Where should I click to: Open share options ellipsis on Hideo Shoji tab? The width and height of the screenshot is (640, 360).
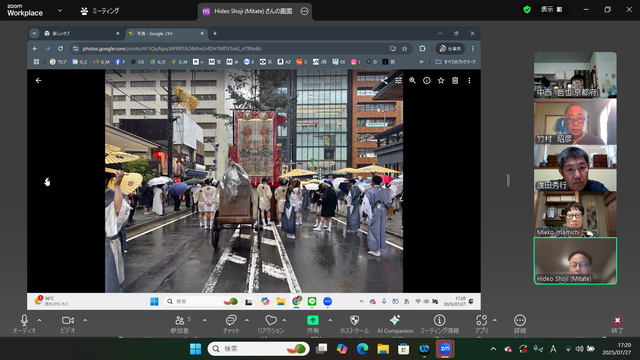click(x=304, y=11)
